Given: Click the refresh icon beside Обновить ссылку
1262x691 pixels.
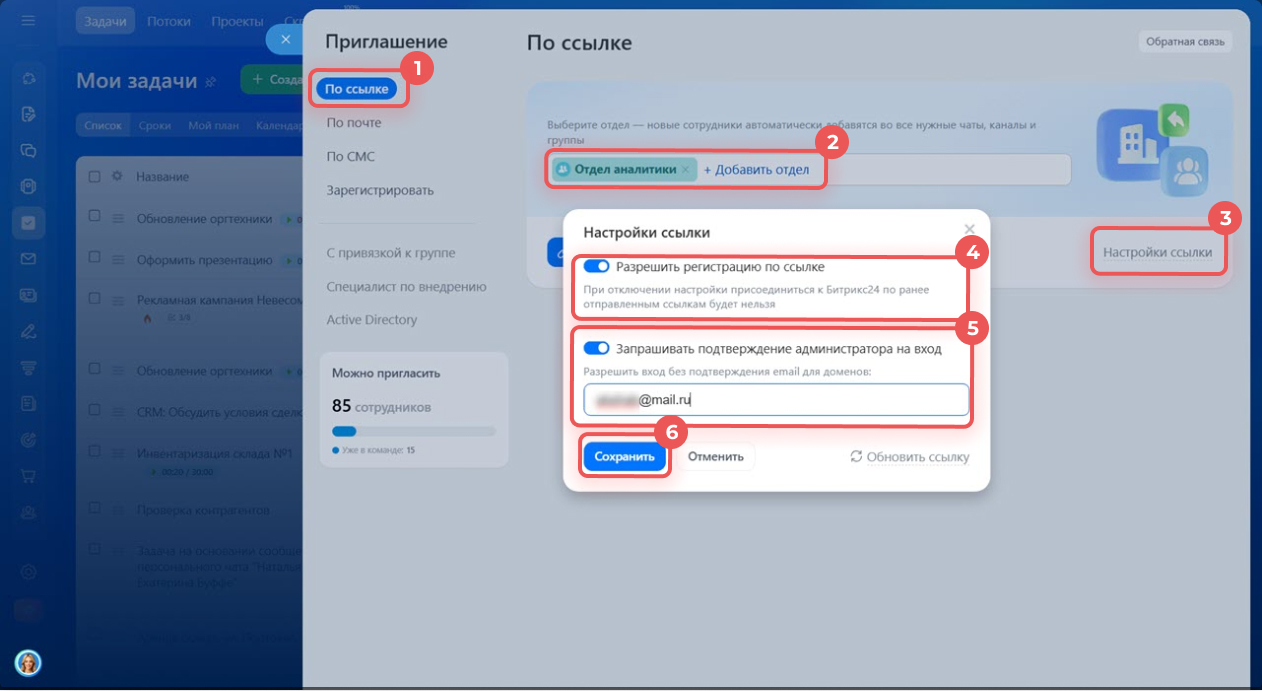Looking at the screenshot, I should pyautogui.click(x=856, y=457).
